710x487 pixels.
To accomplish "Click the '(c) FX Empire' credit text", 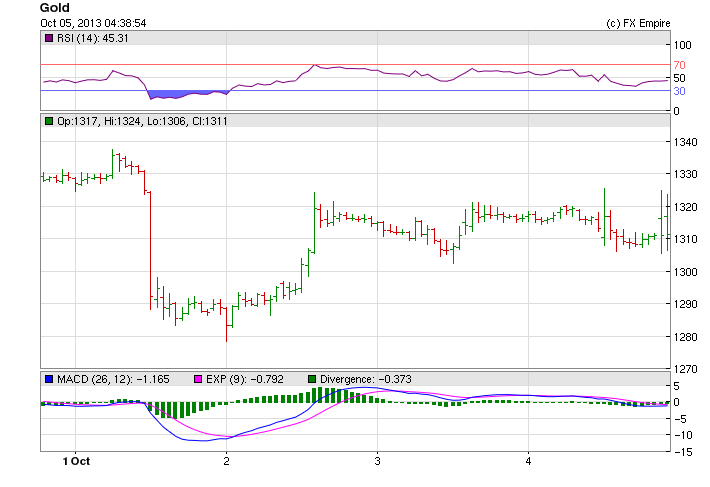I will tap(638, 23).
